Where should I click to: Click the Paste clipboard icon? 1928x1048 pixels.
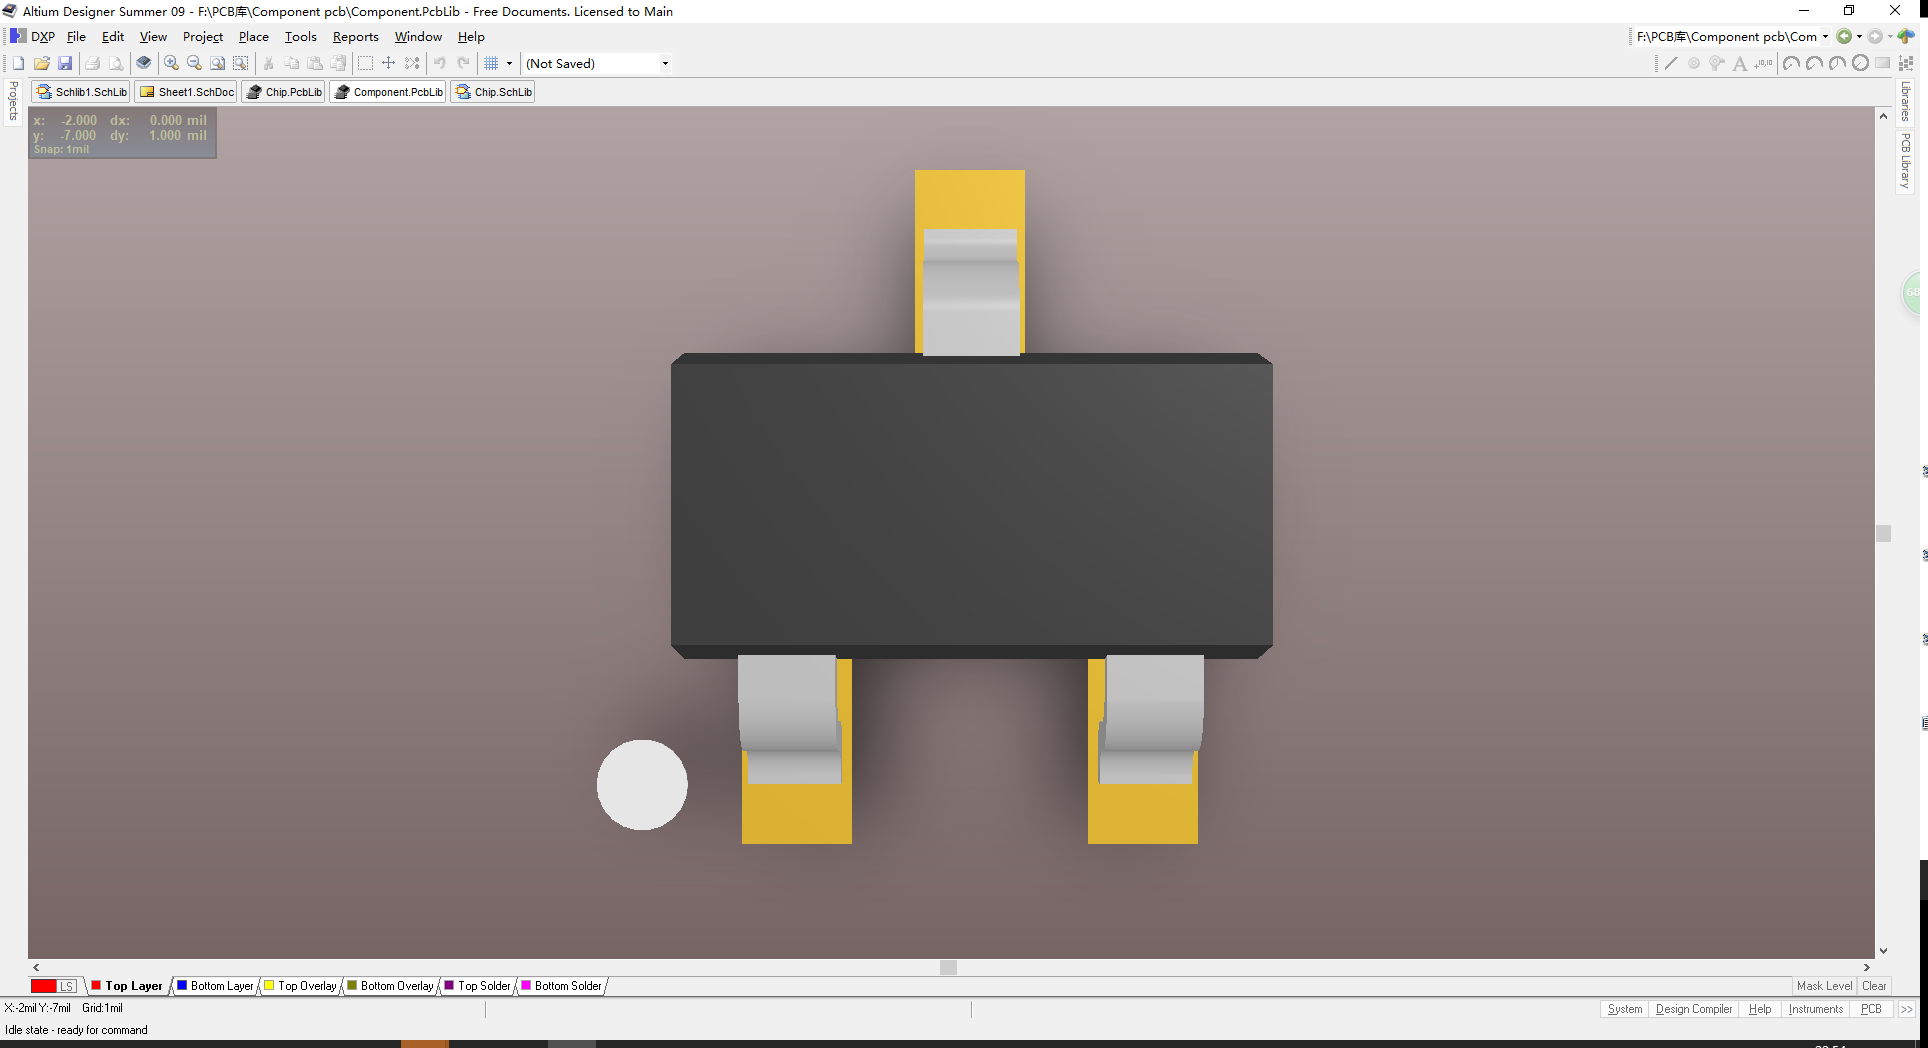(x=315, y=63)
